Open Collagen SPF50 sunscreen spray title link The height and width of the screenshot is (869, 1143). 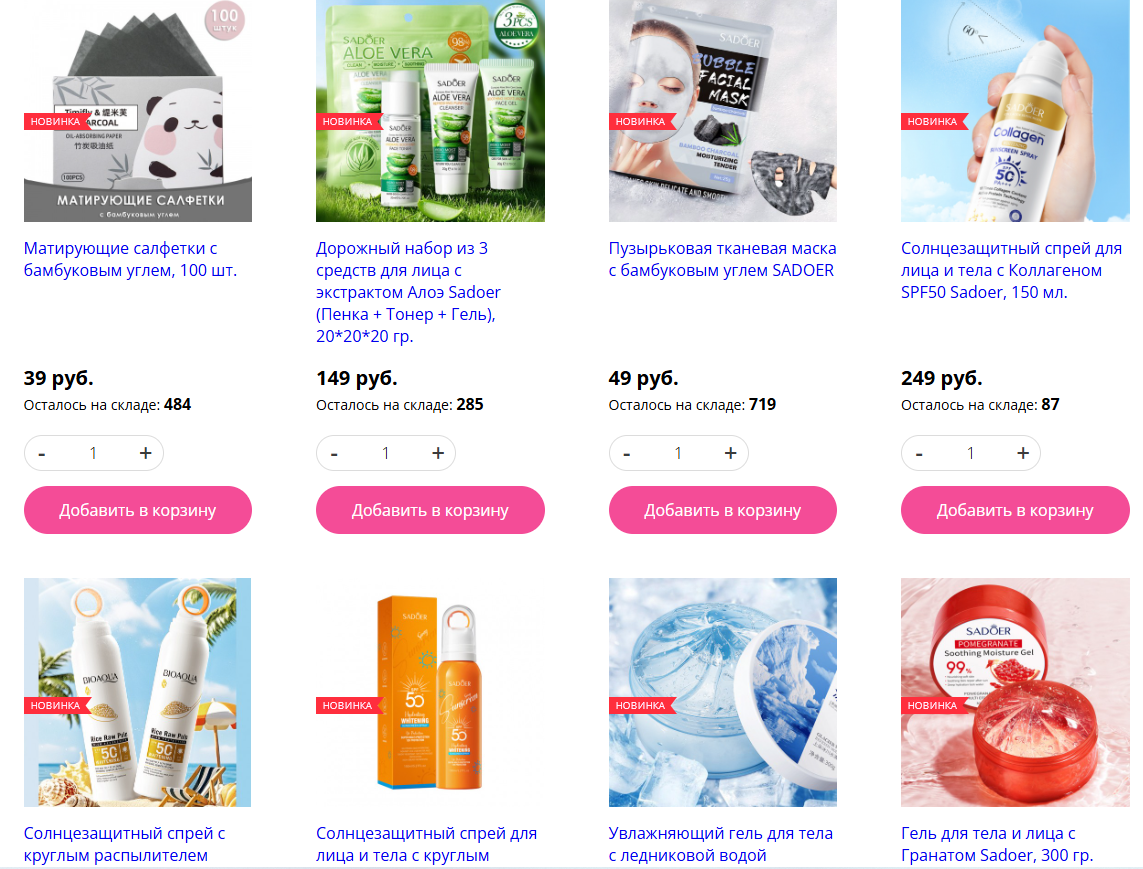point(1011,270)
